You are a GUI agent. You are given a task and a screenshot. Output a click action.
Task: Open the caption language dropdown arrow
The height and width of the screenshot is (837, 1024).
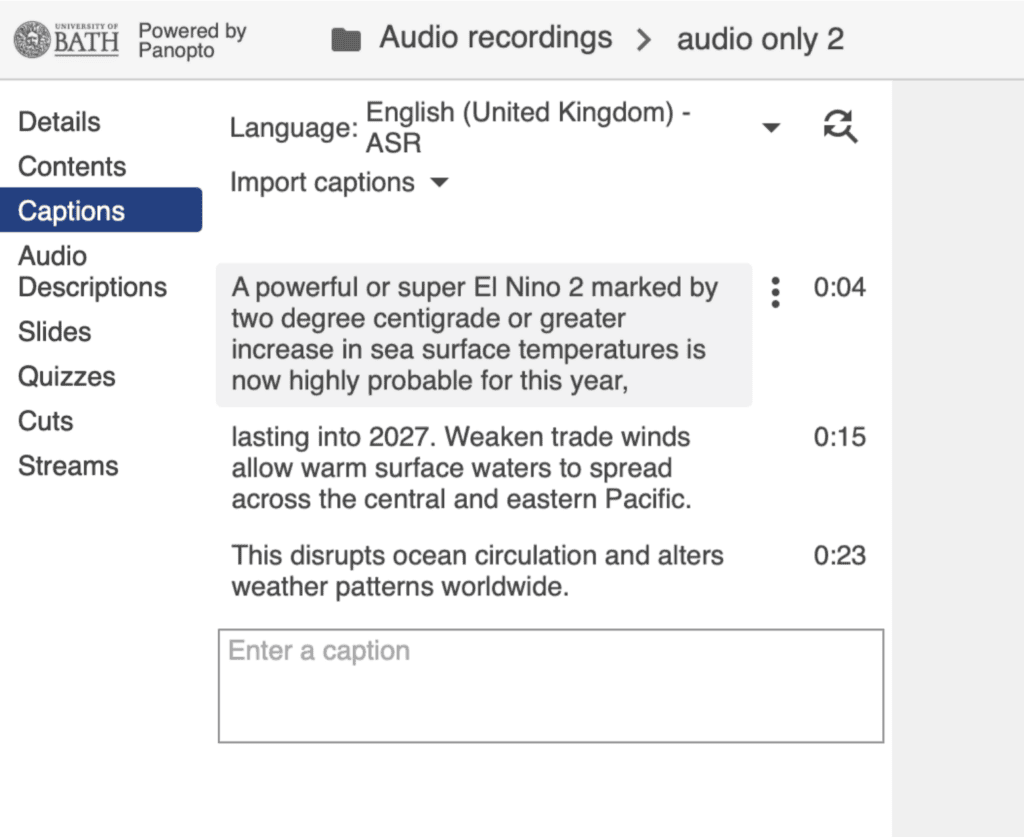[771, 127]
